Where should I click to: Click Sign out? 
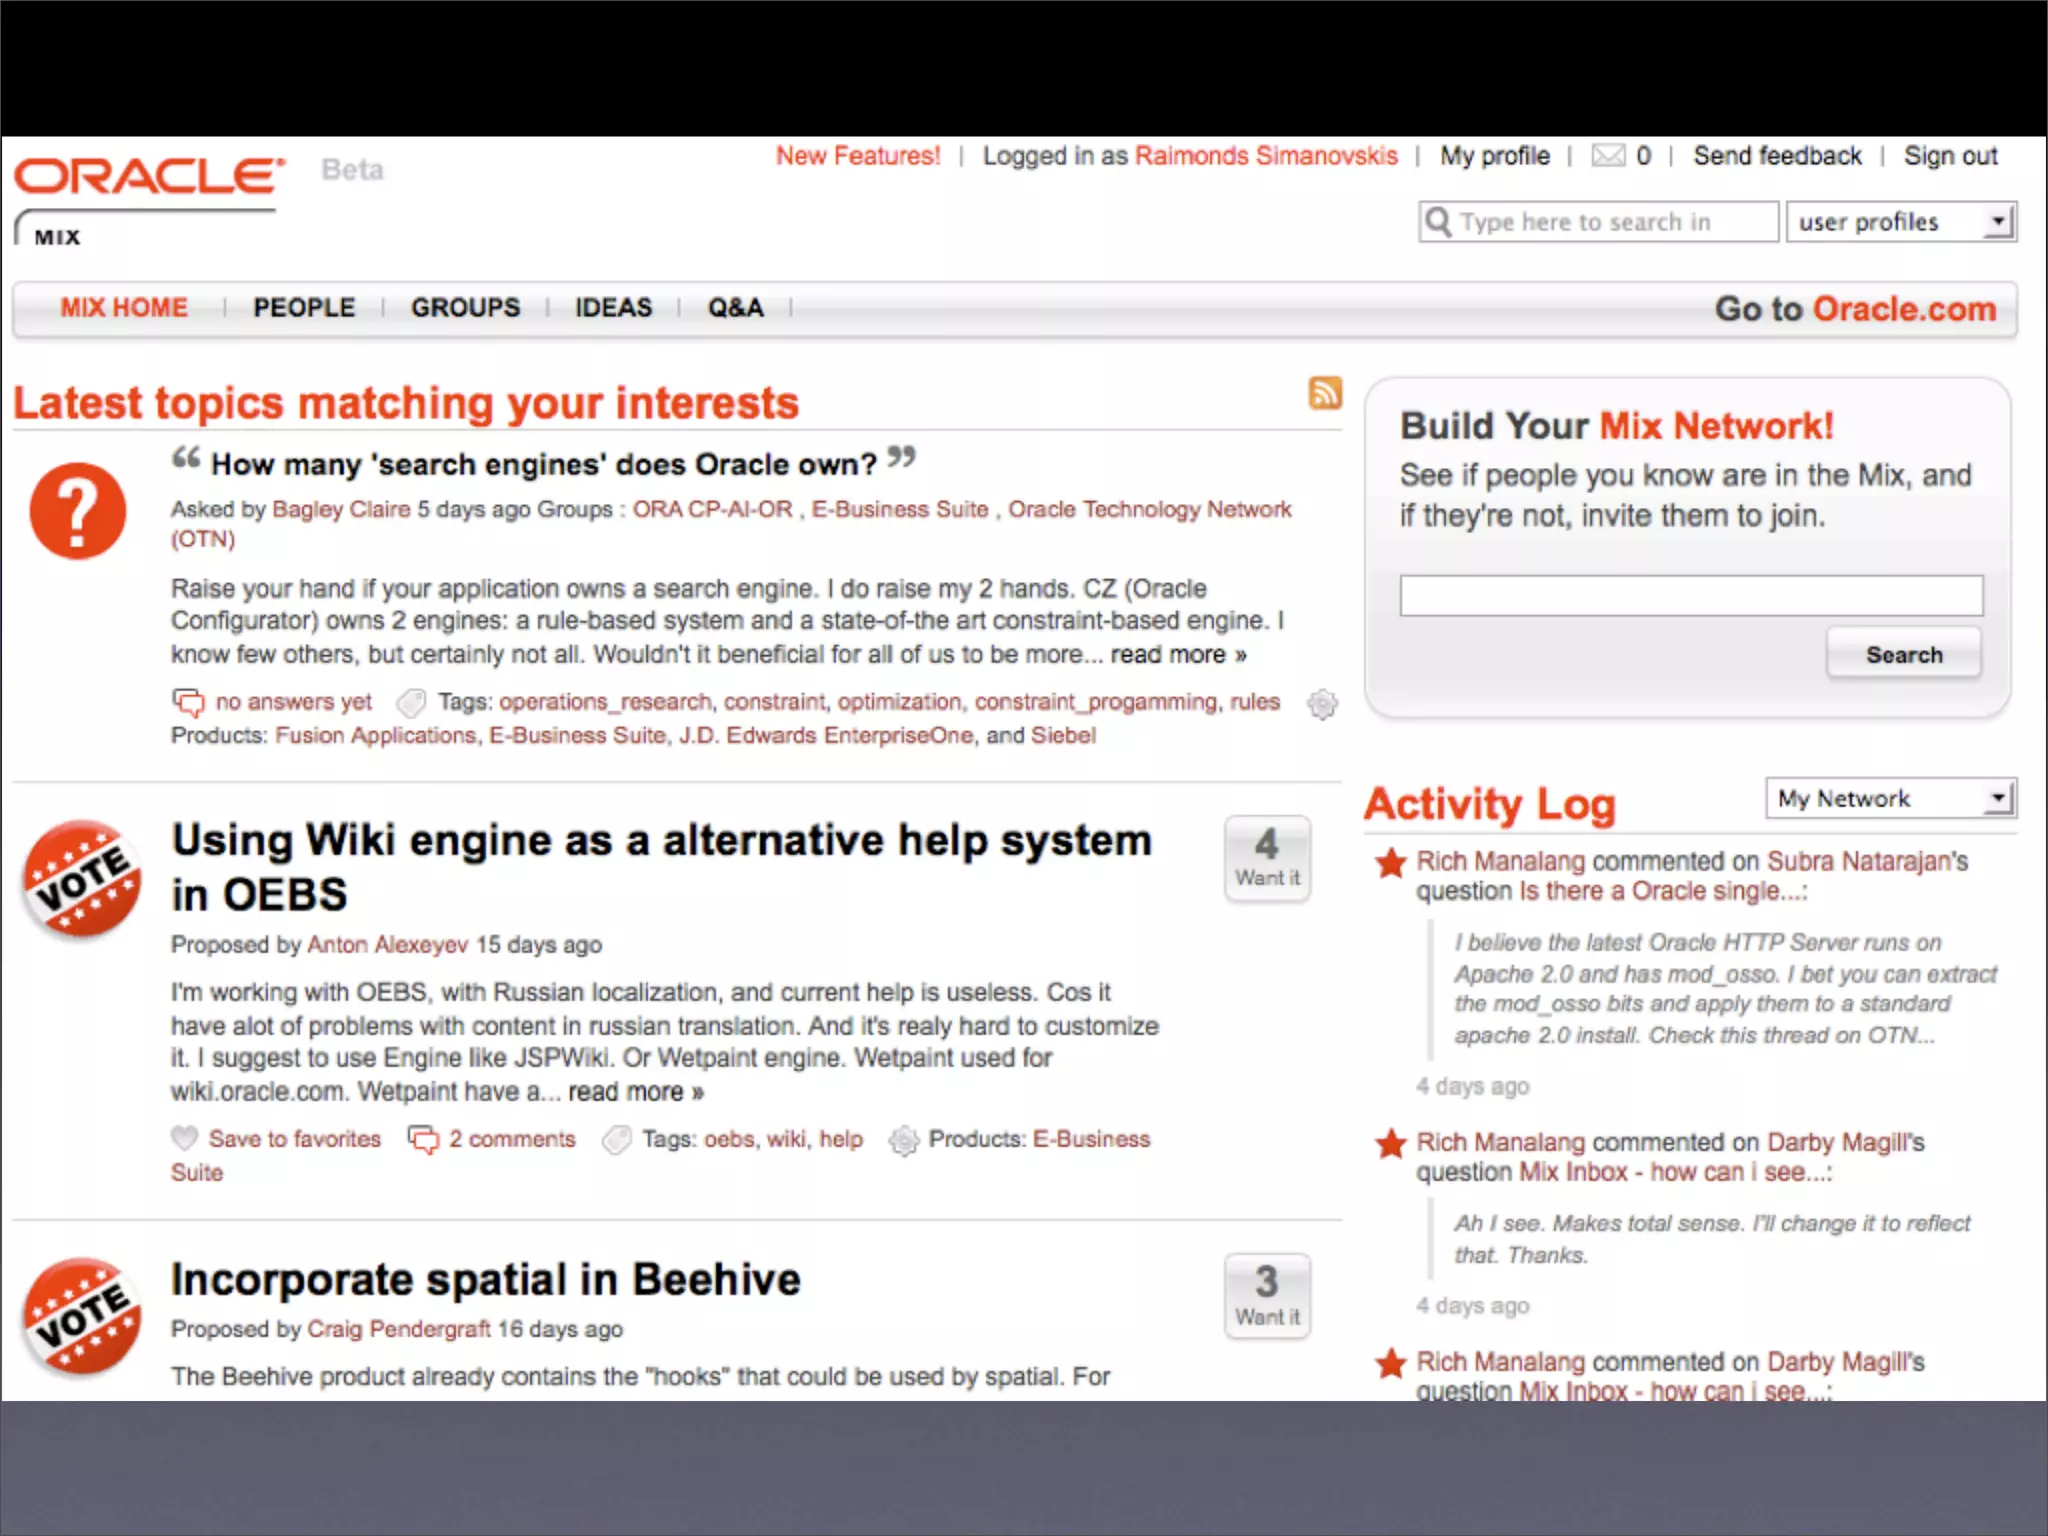1950,156
